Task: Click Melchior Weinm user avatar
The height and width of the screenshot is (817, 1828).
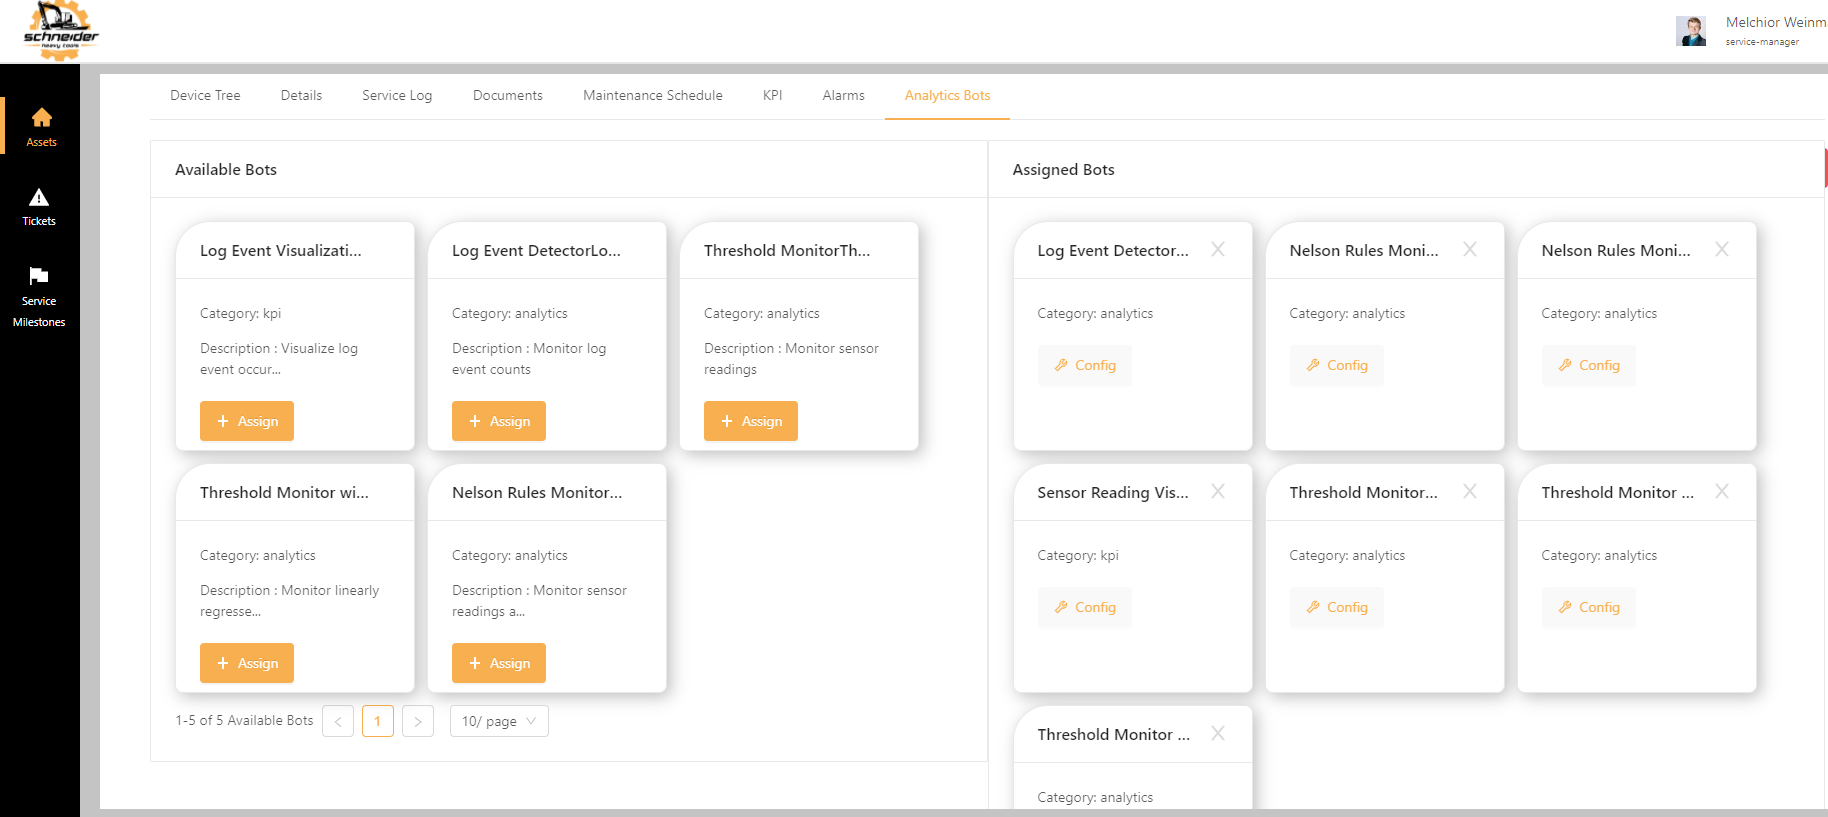Action: coord(1691,31)
